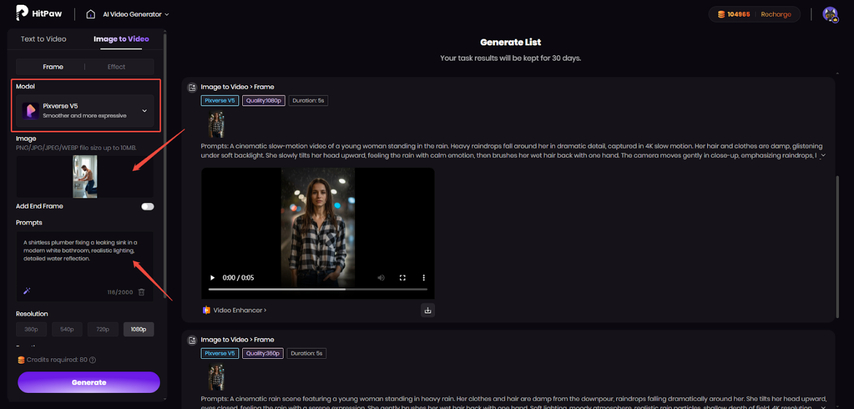Toggle the Add End Frame switch
This screenshot has width=854, height=409.
[148, 206]
